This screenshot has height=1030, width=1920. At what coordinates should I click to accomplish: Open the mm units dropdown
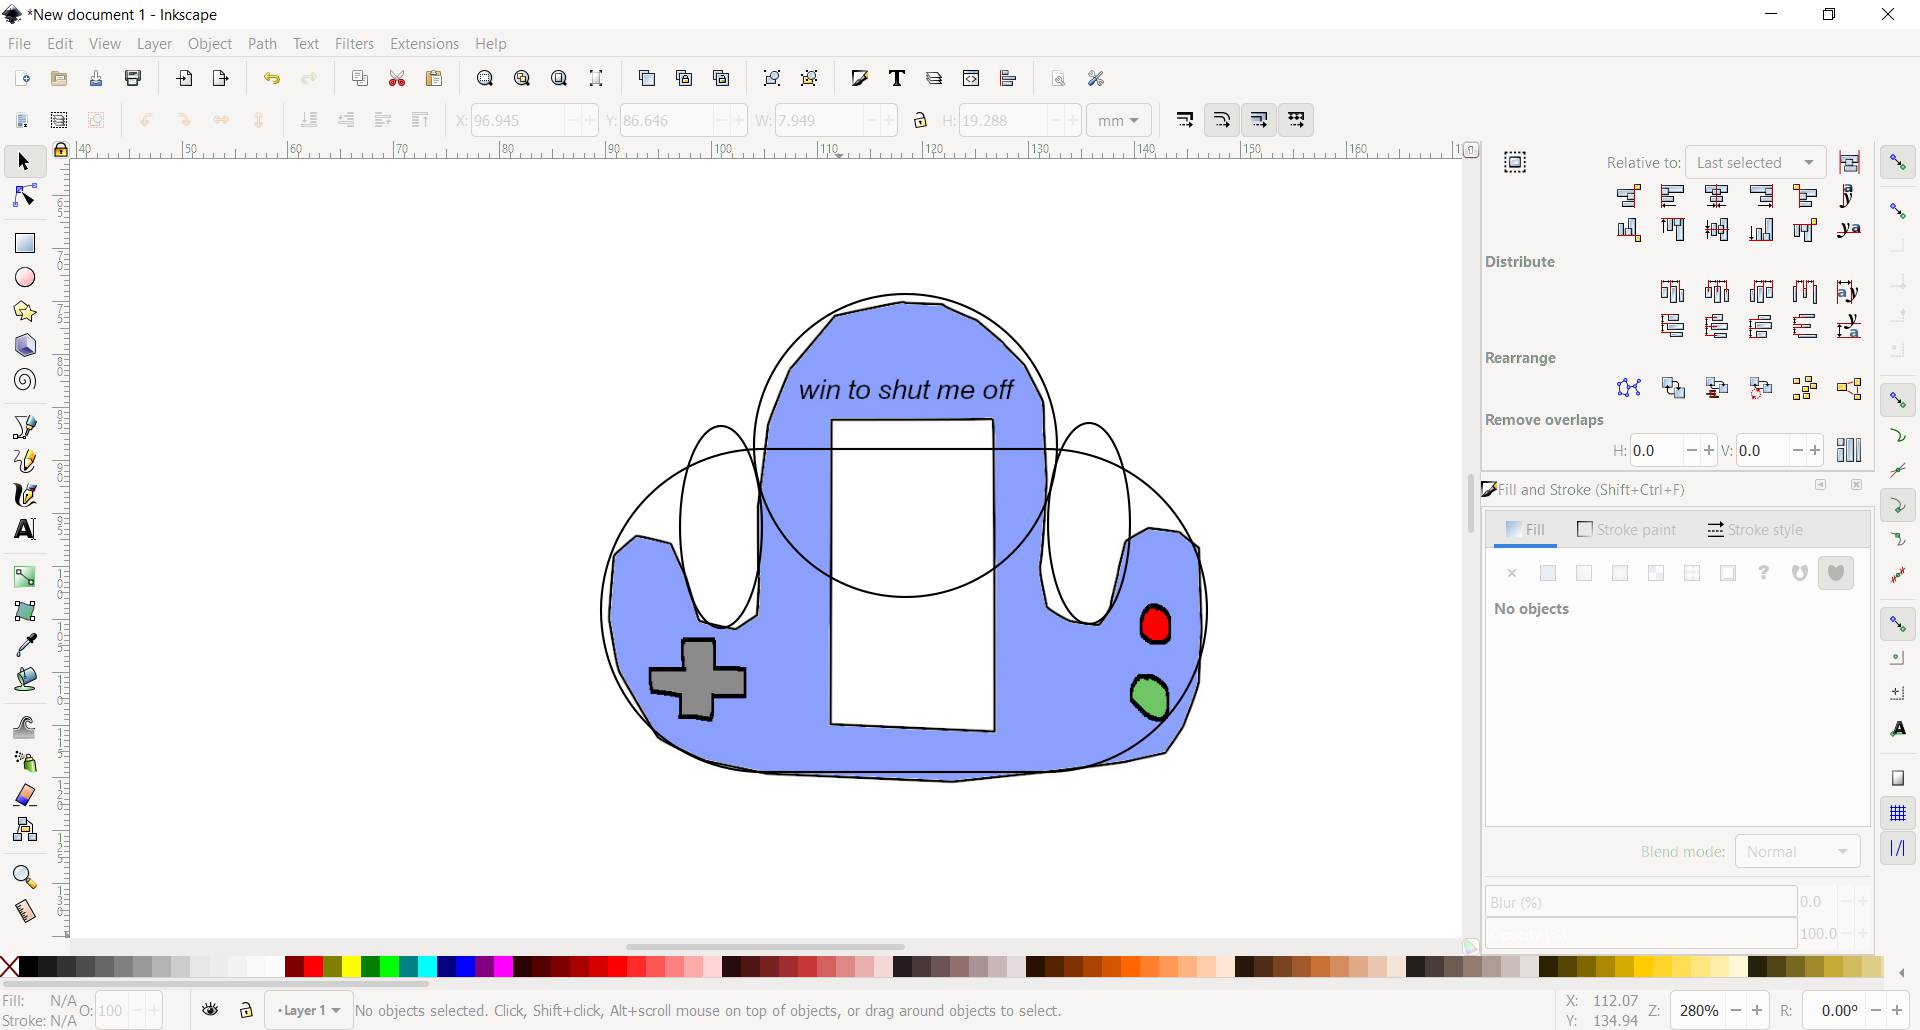tap(1118, 121)
